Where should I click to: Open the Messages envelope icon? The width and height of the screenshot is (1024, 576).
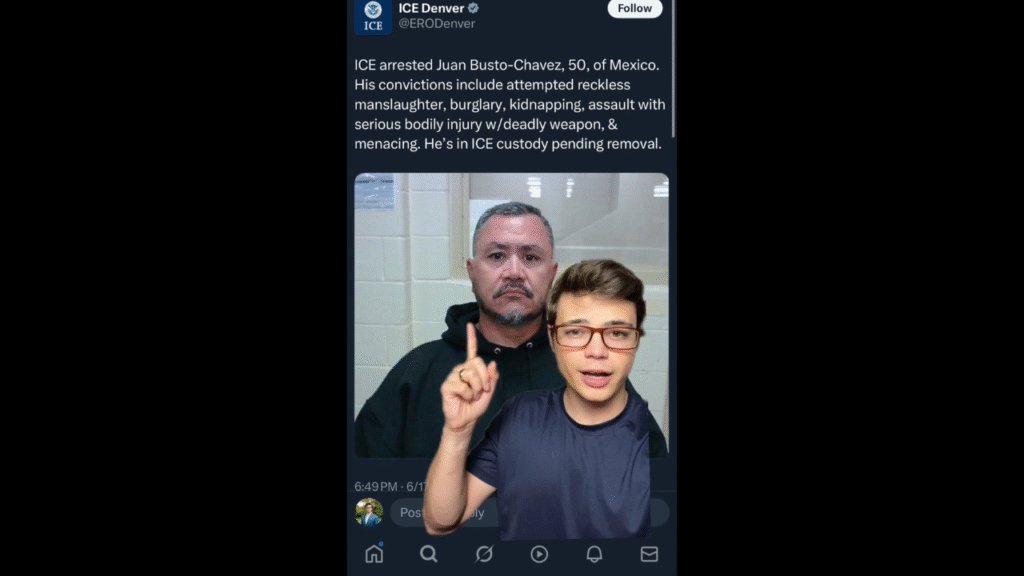point(649,554)
